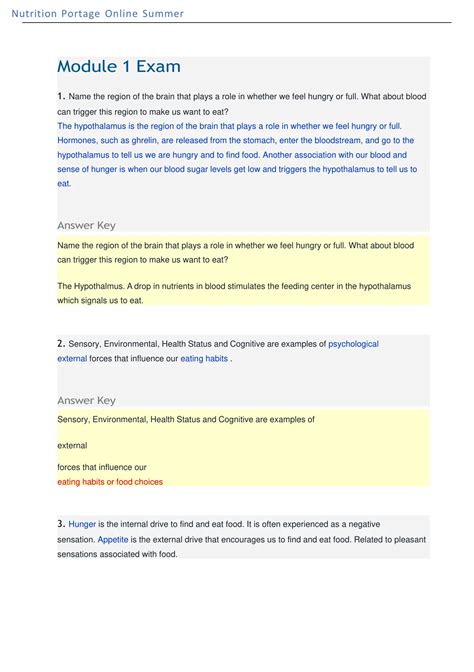Click question 1 prompt about the brain region

point(242,104)
